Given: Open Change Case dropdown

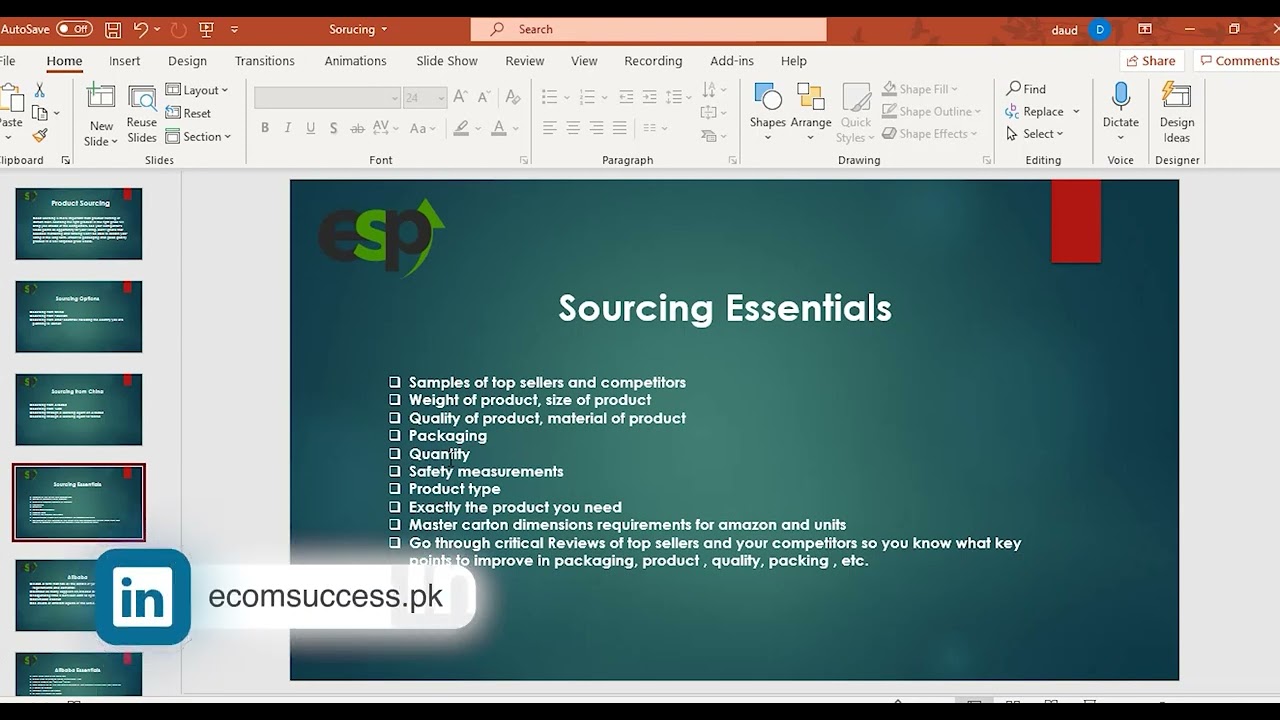Looking at the screenshot, I should click(x=423, y=128).
